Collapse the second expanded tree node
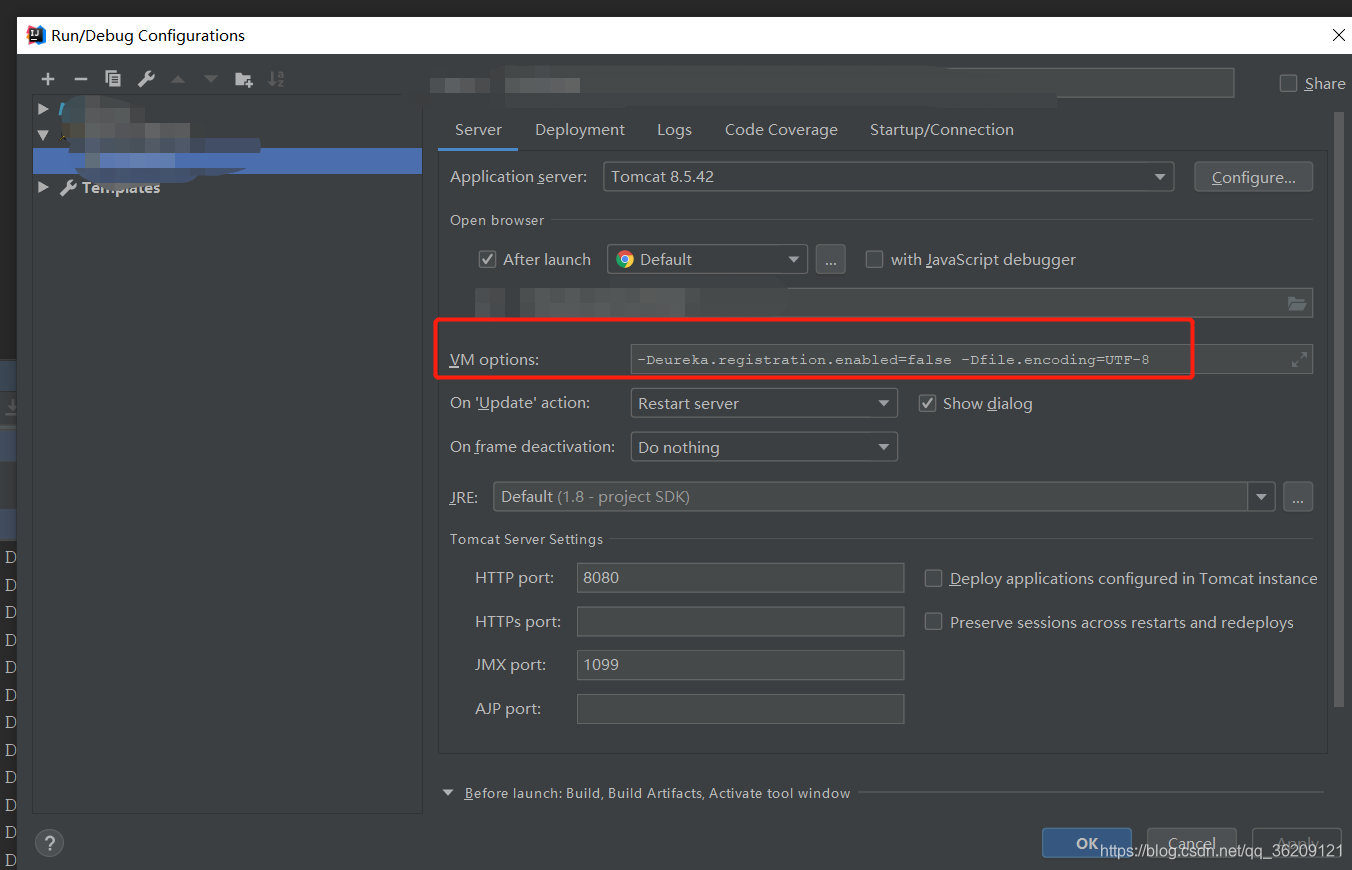Screen dimensions: 1352x870 point(42,135)
